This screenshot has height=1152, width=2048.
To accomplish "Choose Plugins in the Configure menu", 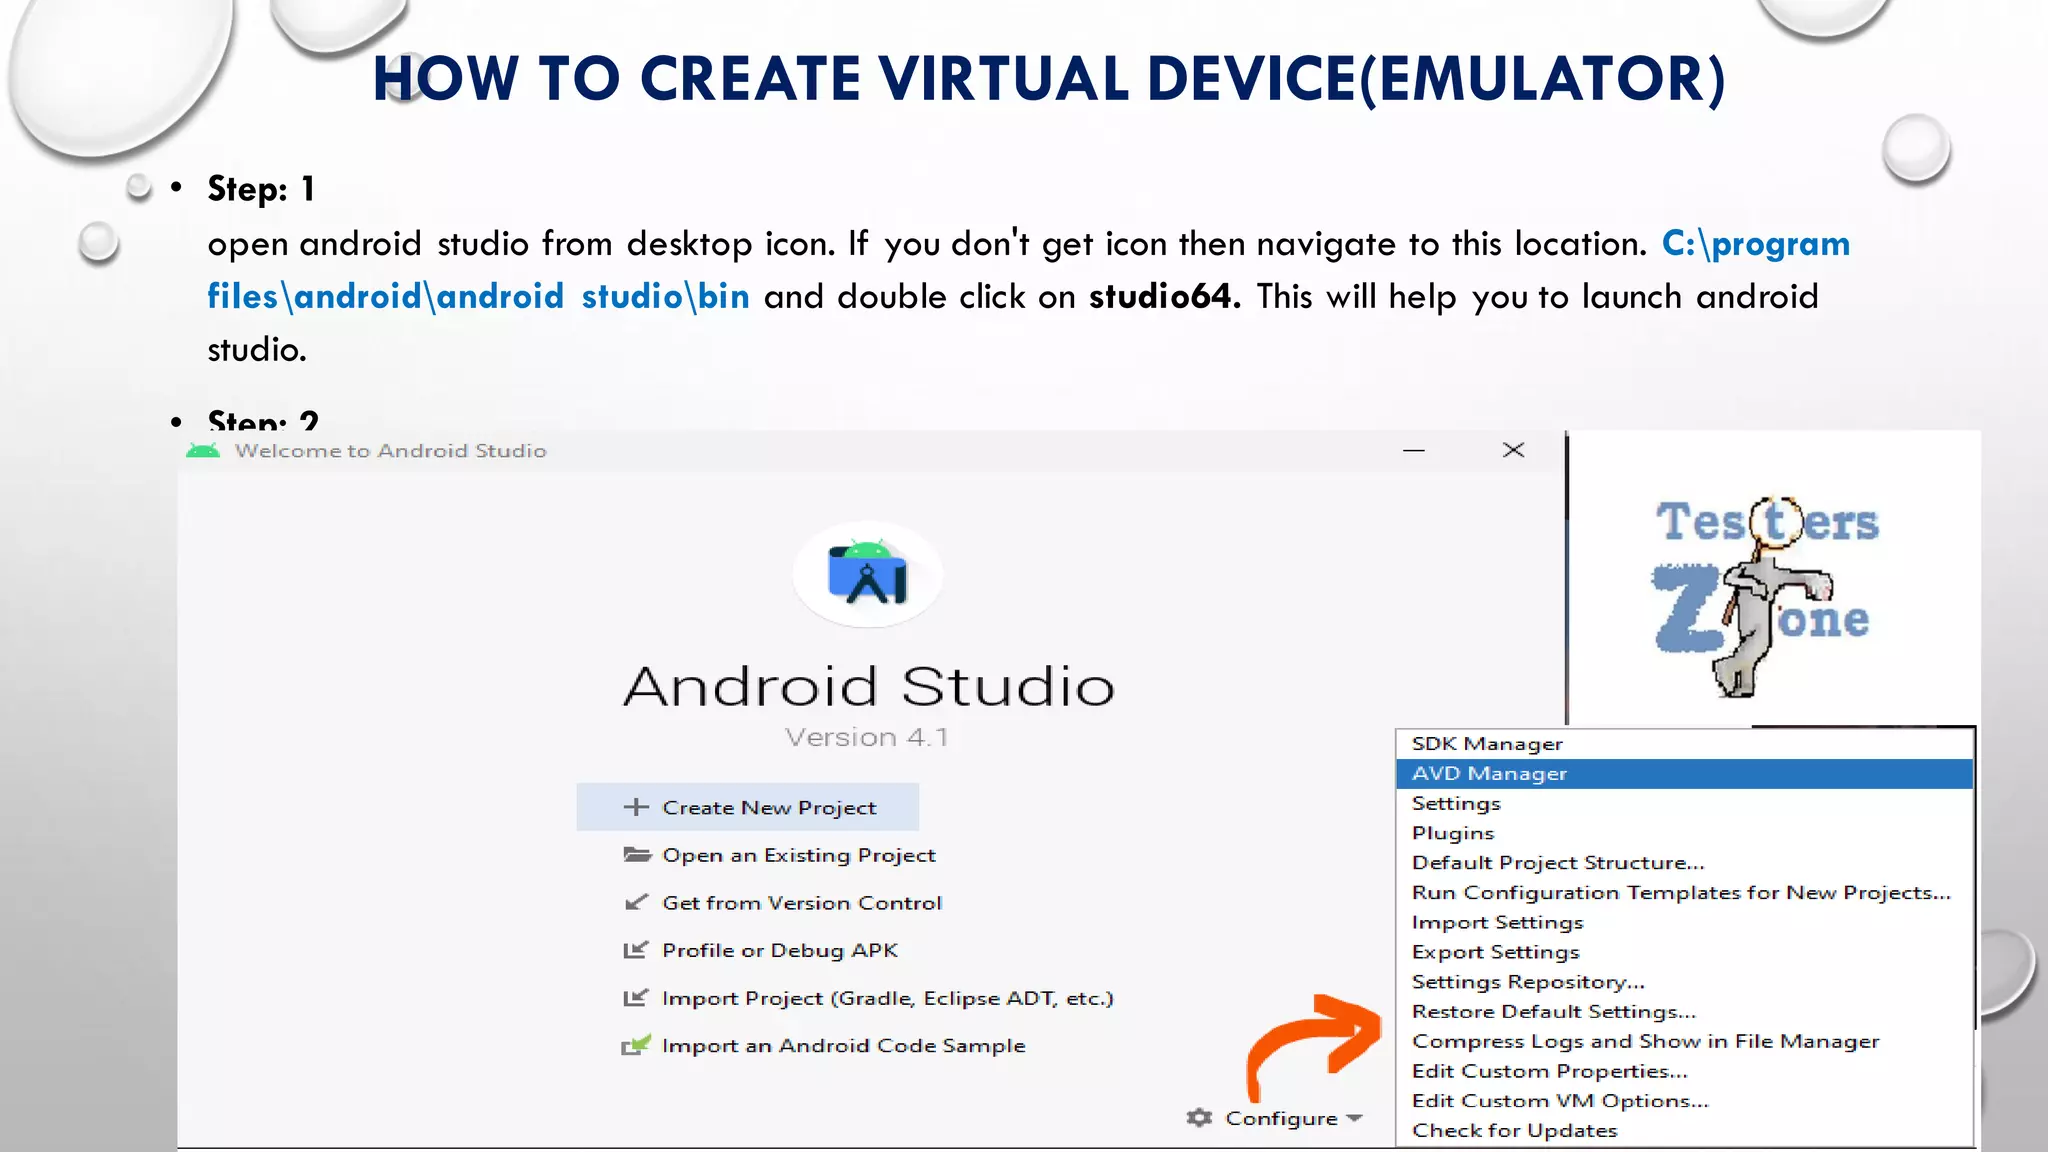I will [x=1685, y=833].
